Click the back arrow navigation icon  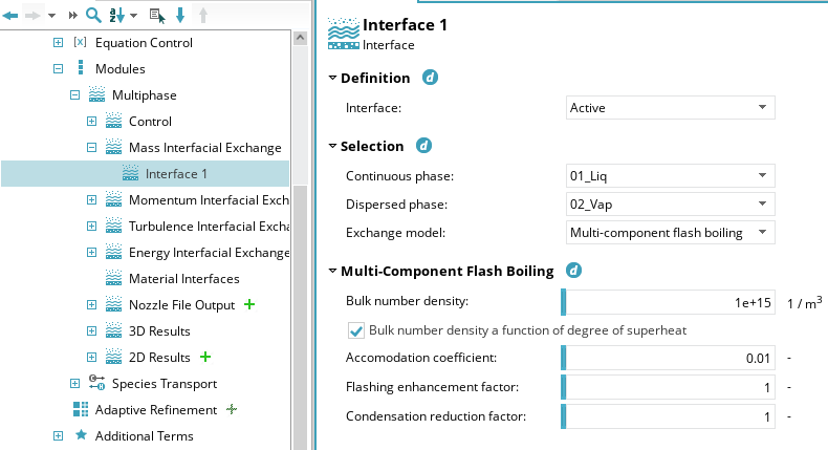[x=11, y=15]
